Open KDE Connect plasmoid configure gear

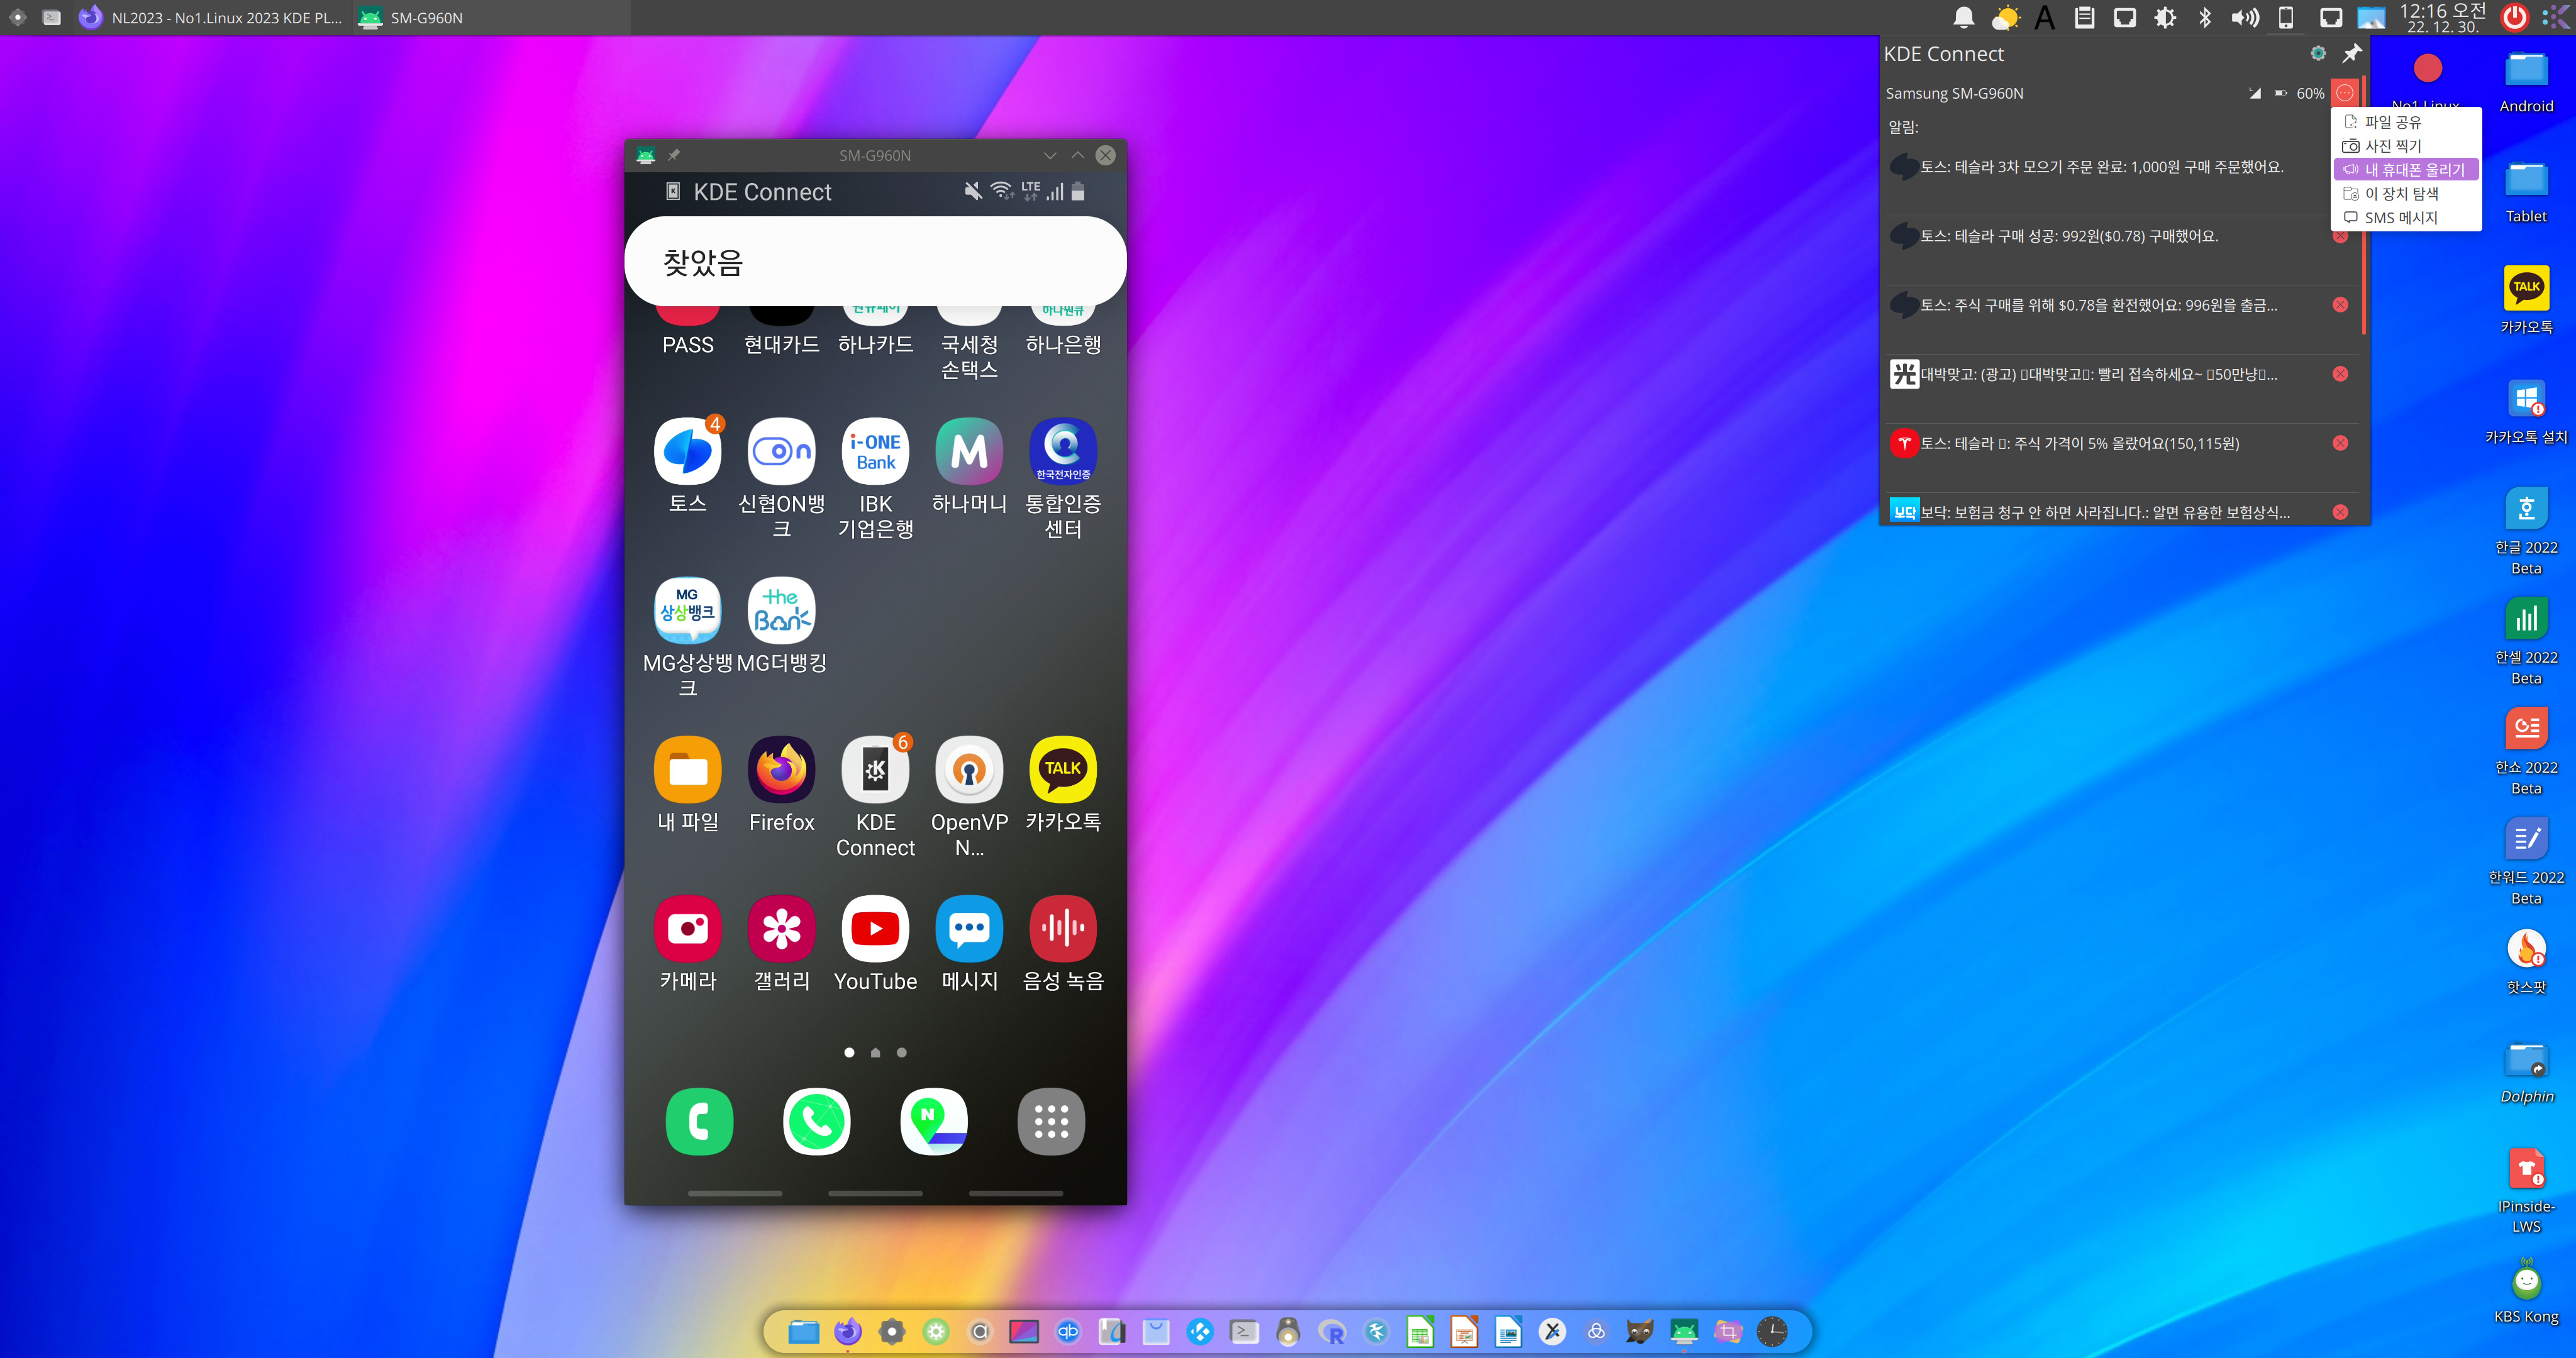pyautogui.click(x=2318, y=53)
